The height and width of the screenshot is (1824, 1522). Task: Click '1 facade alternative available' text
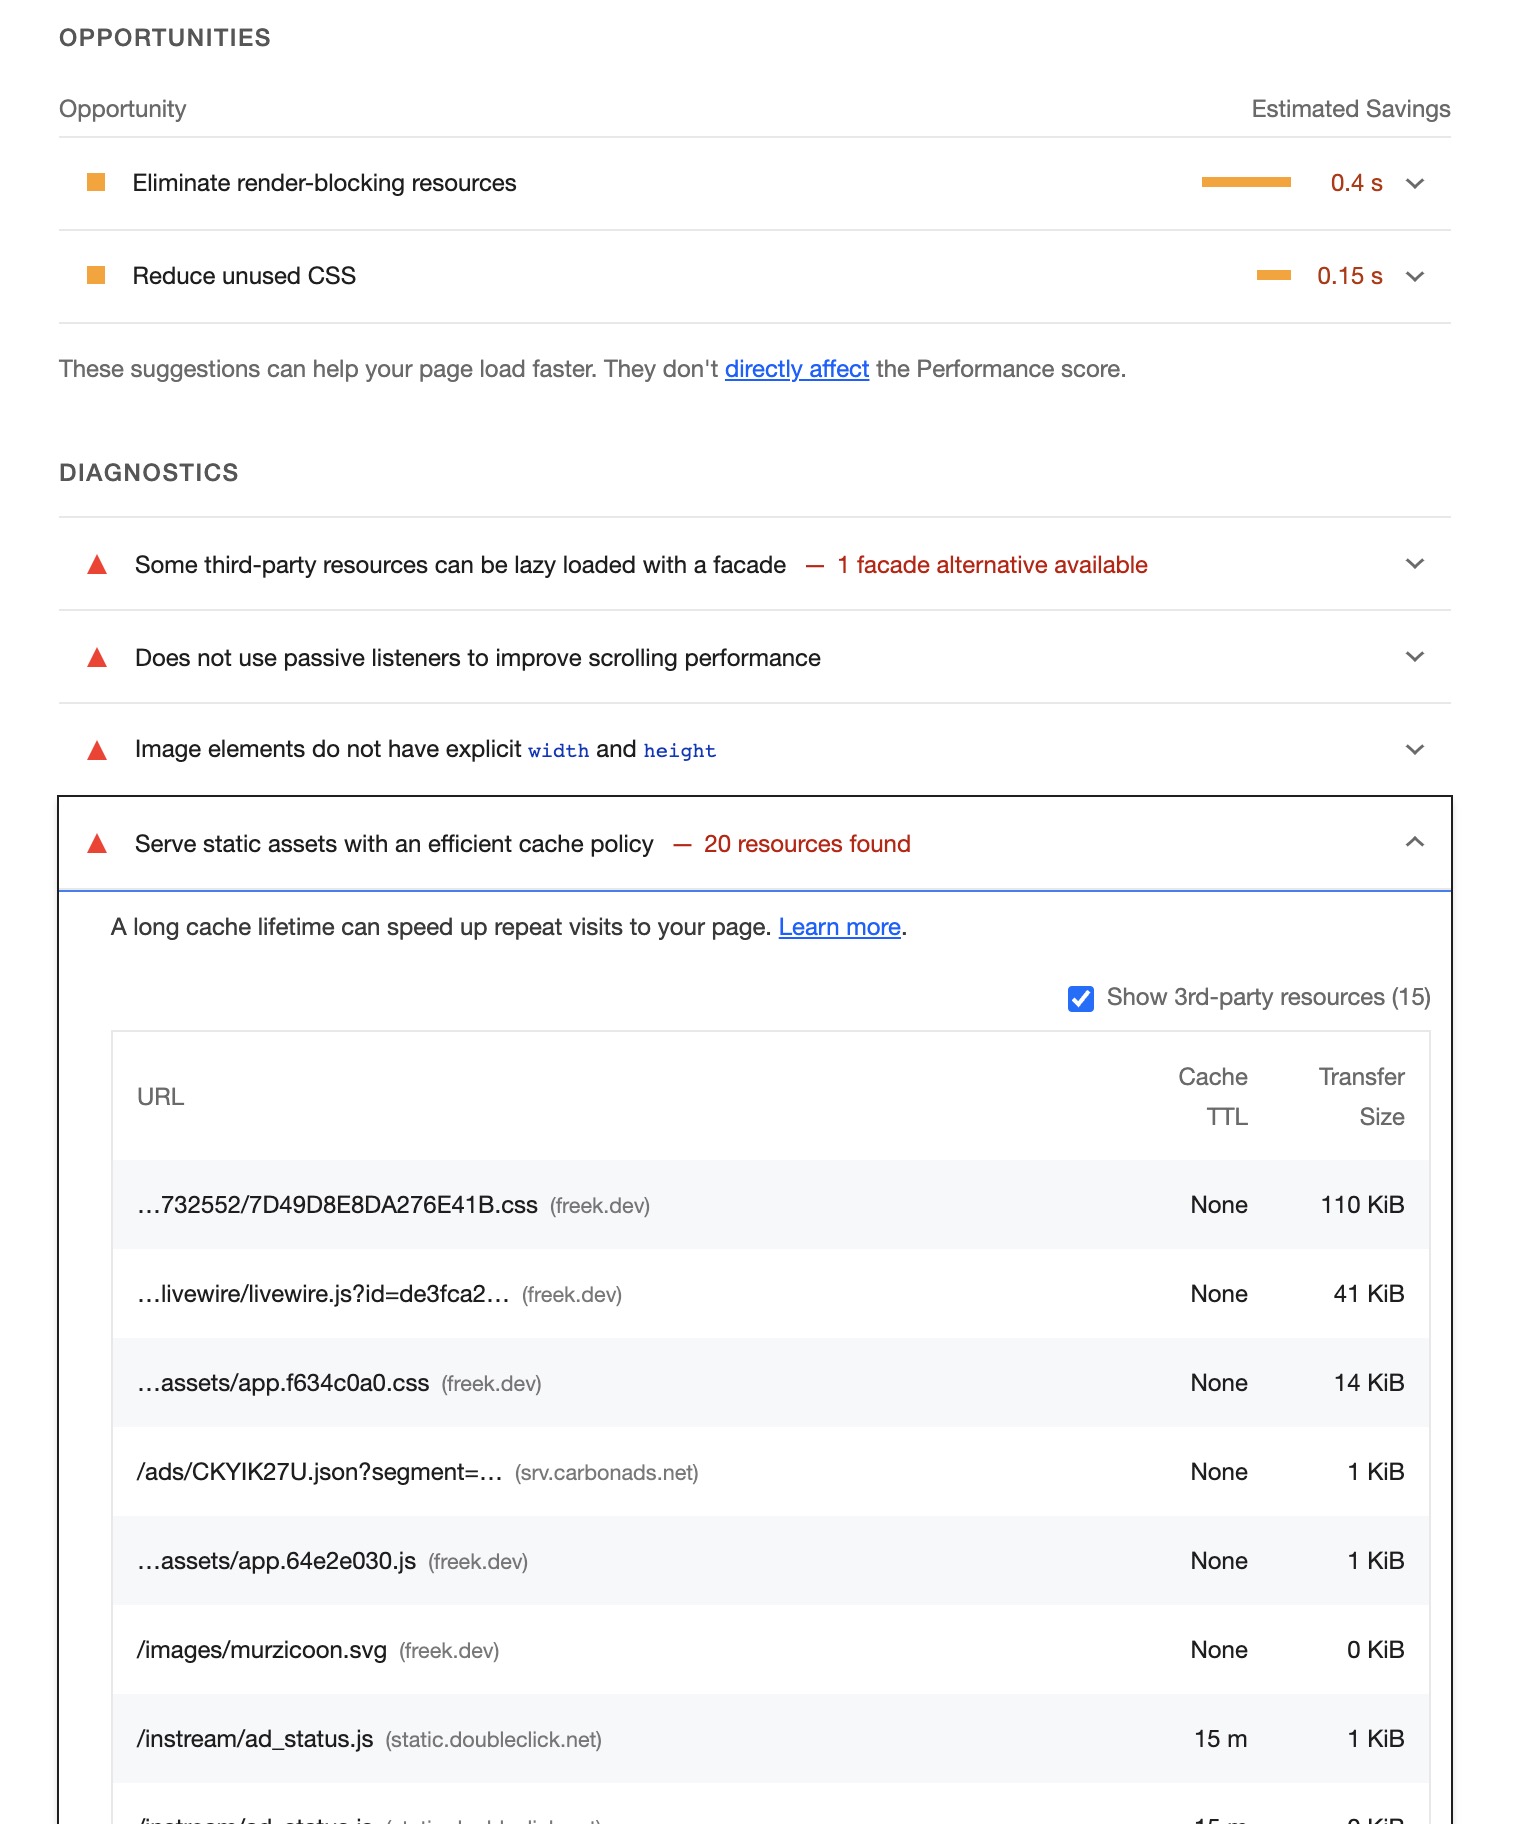[x=992, y=565]
